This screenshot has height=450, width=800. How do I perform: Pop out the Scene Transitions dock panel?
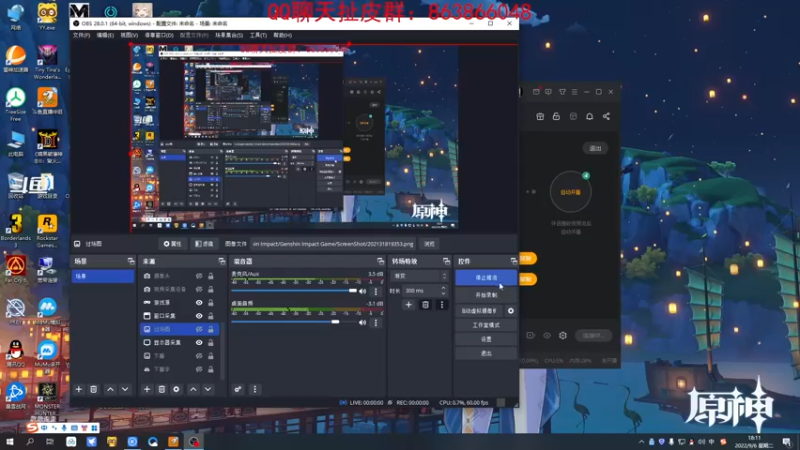pyautogui.click(x=446, y=261)
